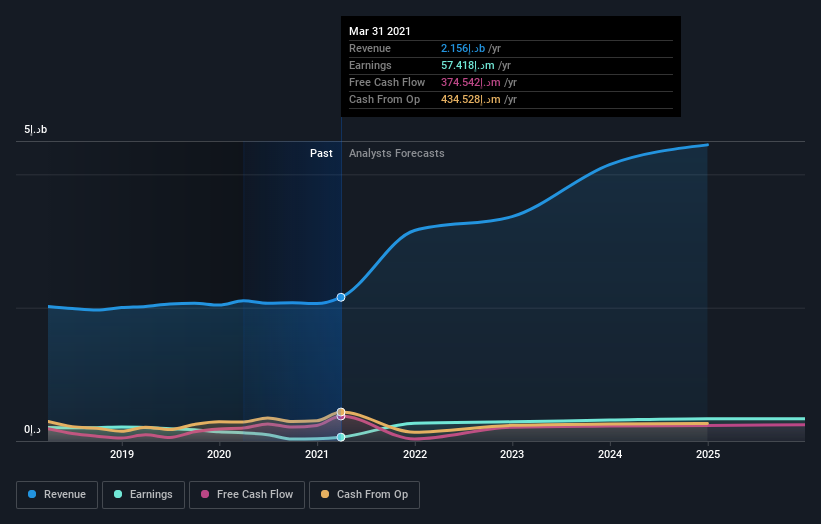Click the pink Free Cash Flow legend dot

(205, 494)
